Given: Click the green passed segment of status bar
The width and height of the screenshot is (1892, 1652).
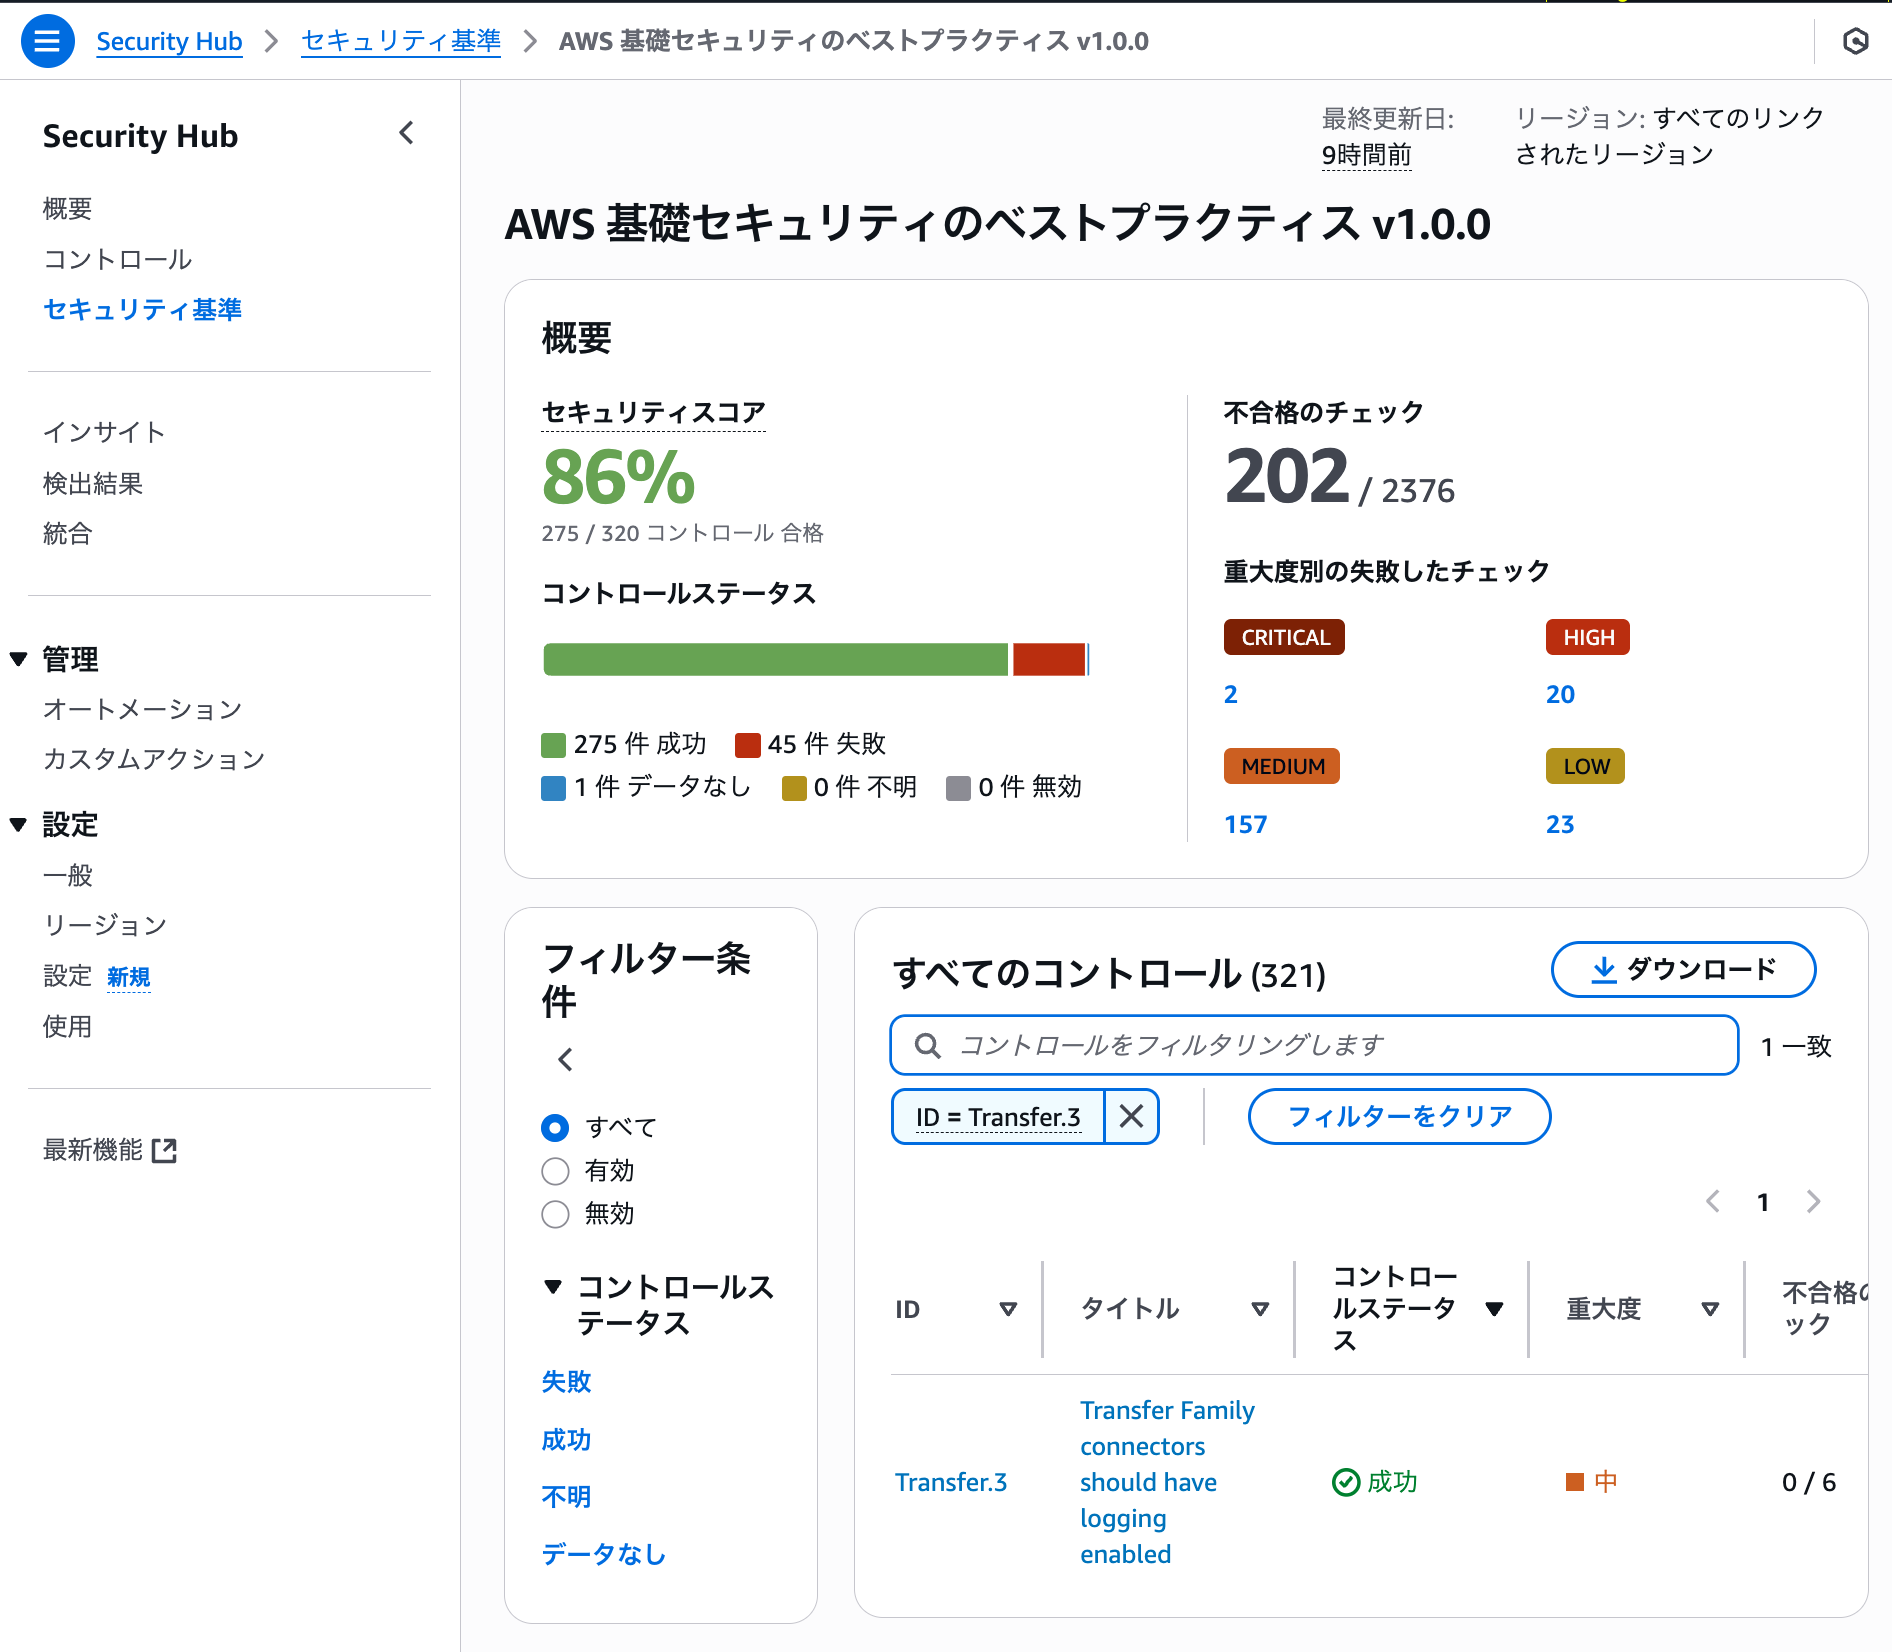Looking at the screenshot, I should pyautogui.click(x=776, y=660).
